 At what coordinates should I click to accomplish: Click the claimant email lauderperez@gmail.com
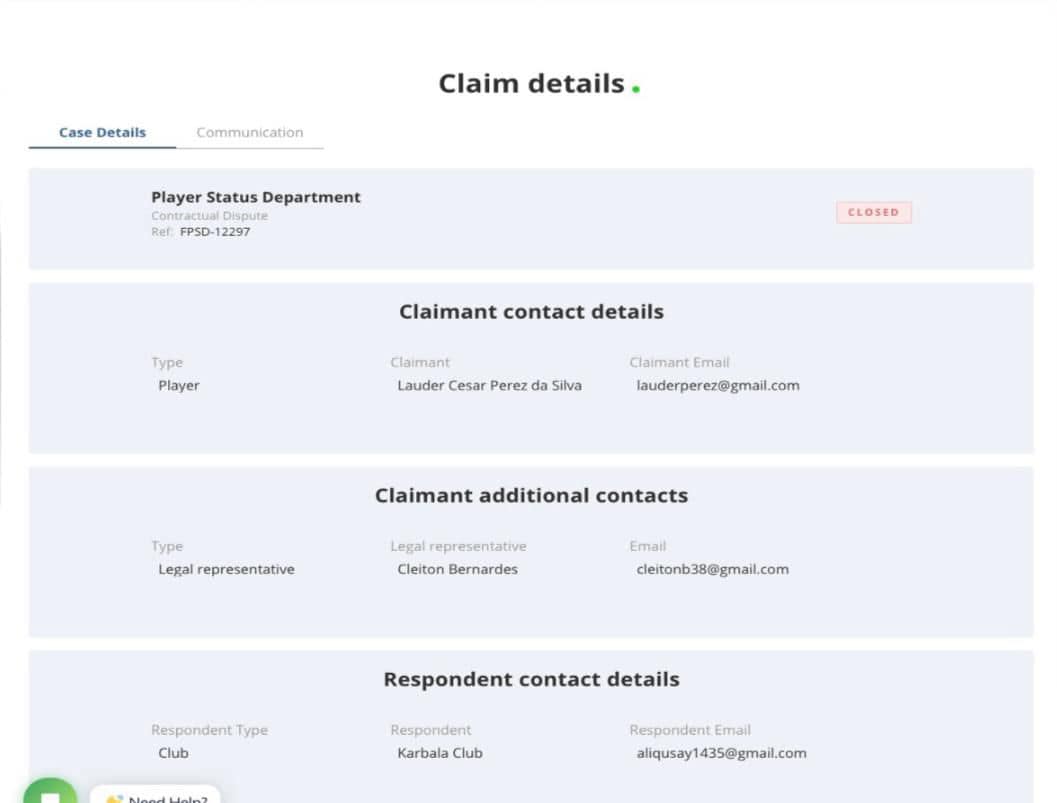pyautogui.click(x=717, y=385)
